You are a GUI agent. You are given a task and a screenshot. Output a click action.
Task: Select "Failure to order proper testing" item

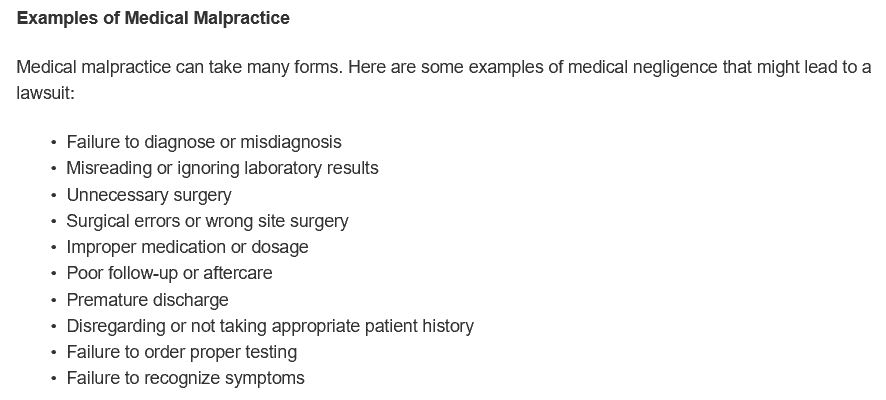[x=181, y=352]
